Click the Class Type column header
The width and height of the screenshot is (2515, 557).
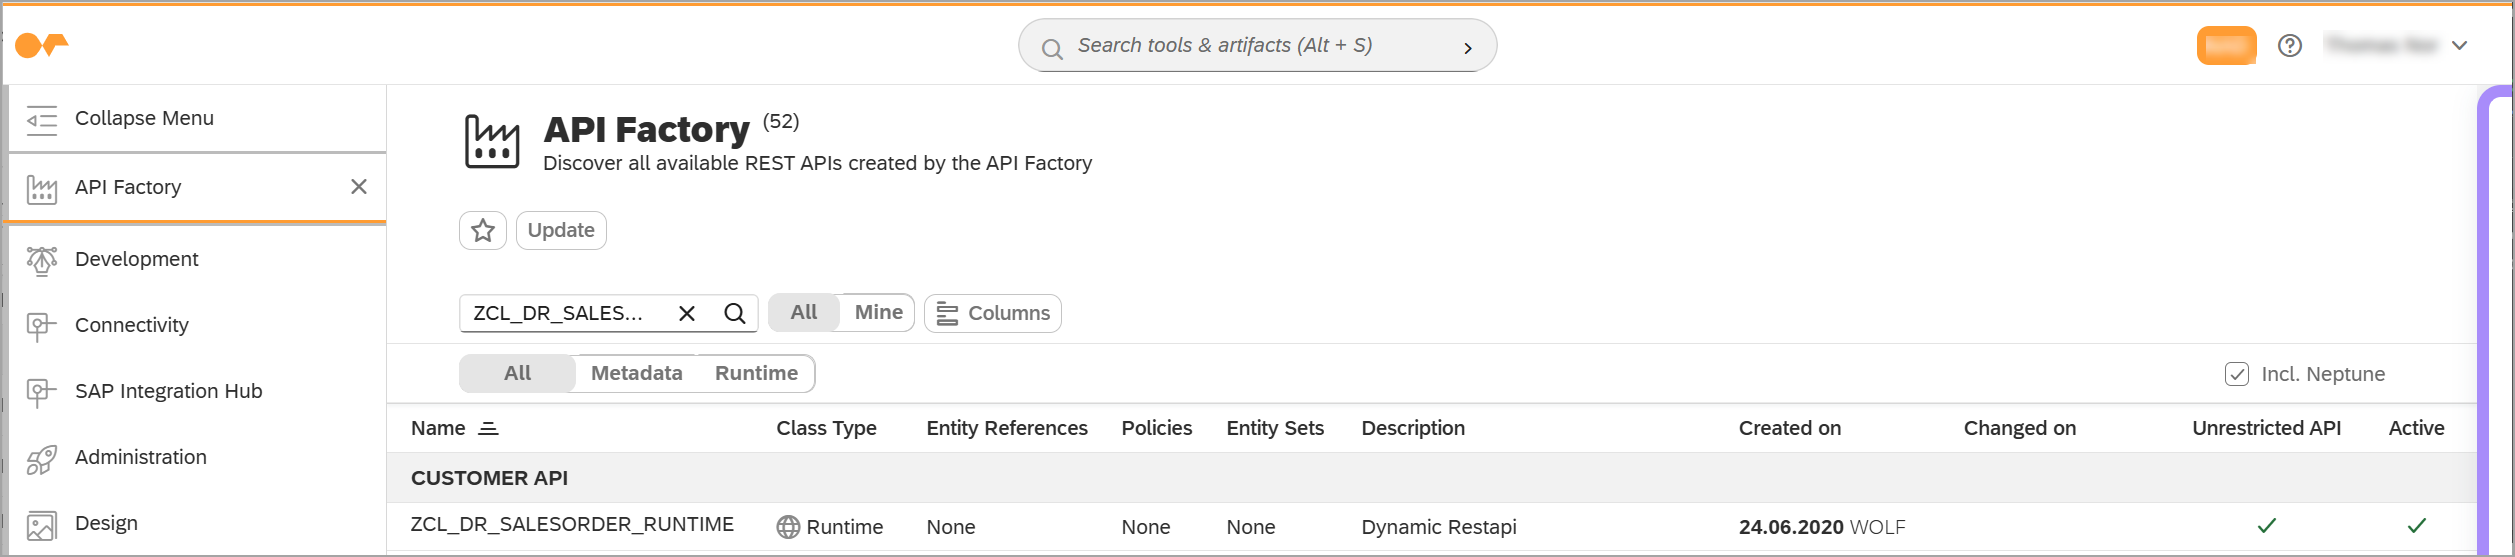[826, 428]
